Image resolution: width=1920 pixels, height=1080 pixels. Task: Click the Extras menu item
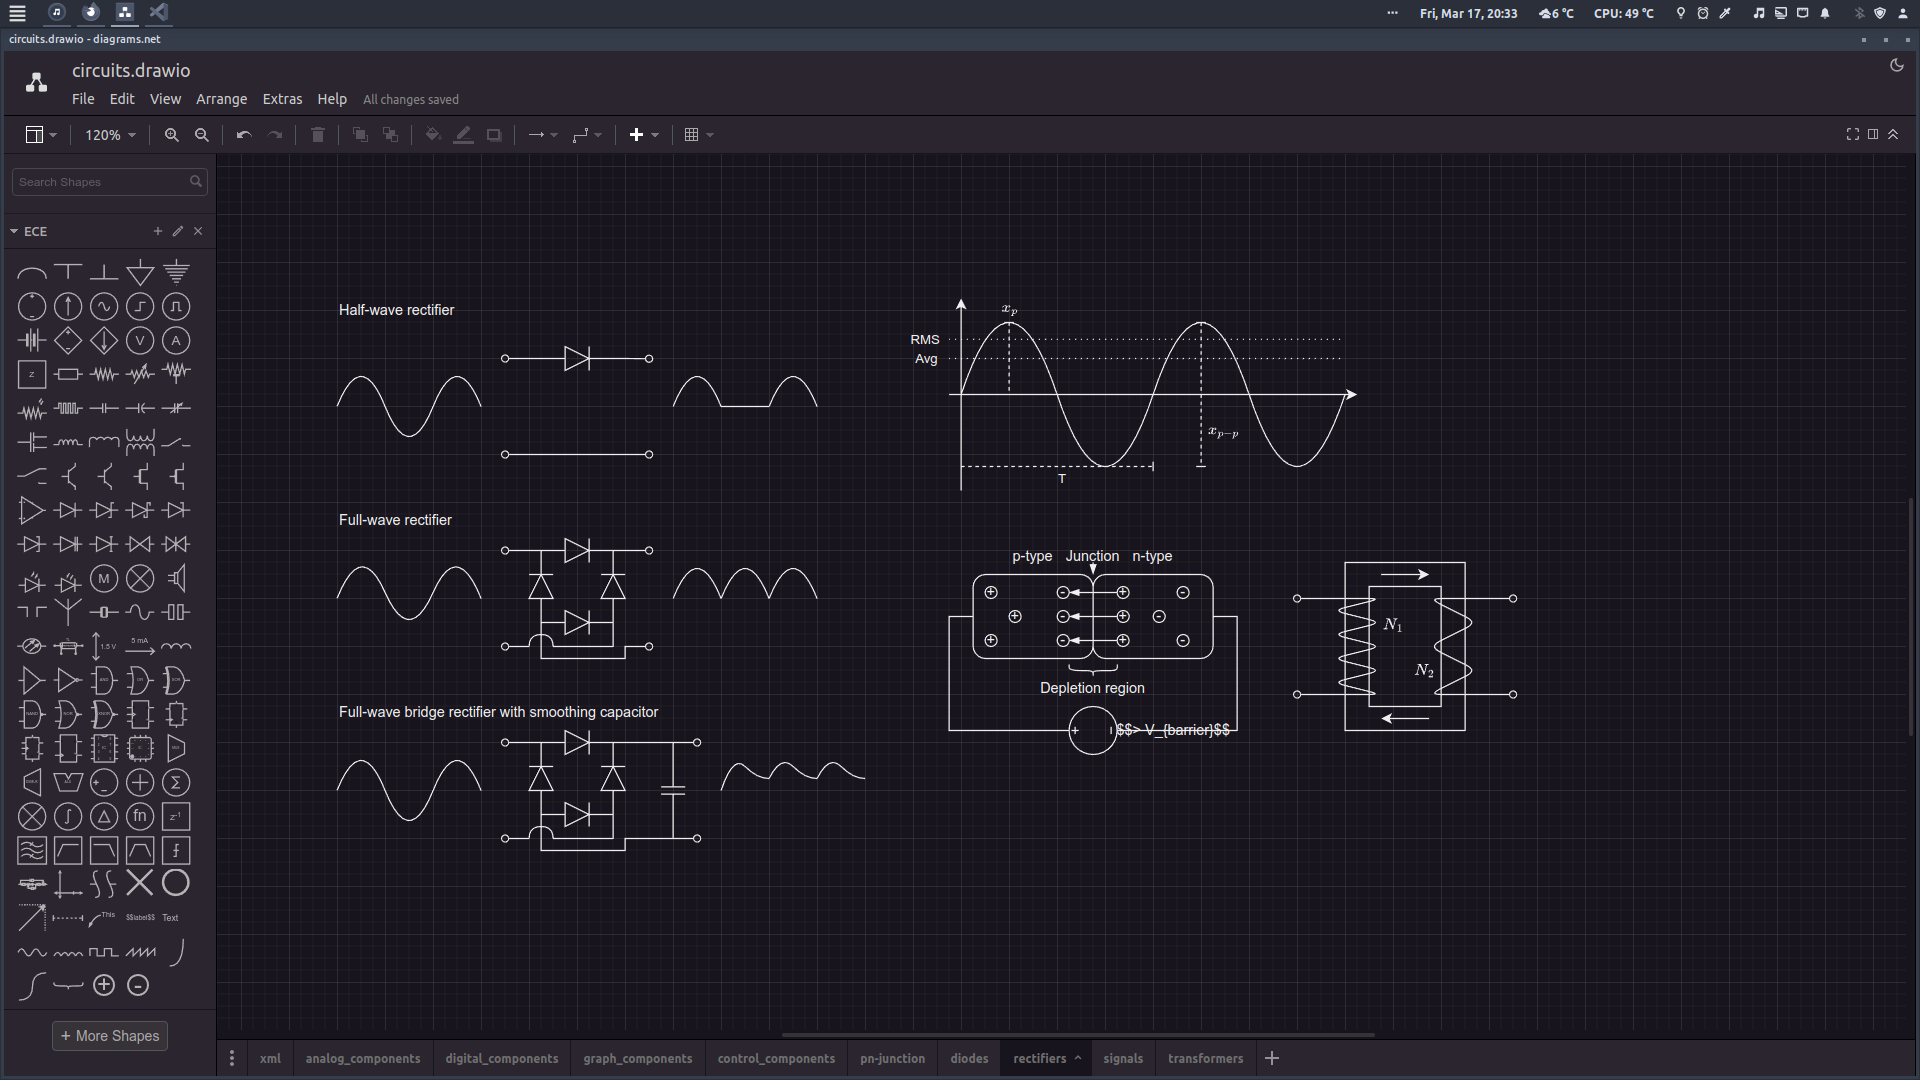[x=281, y=99]
